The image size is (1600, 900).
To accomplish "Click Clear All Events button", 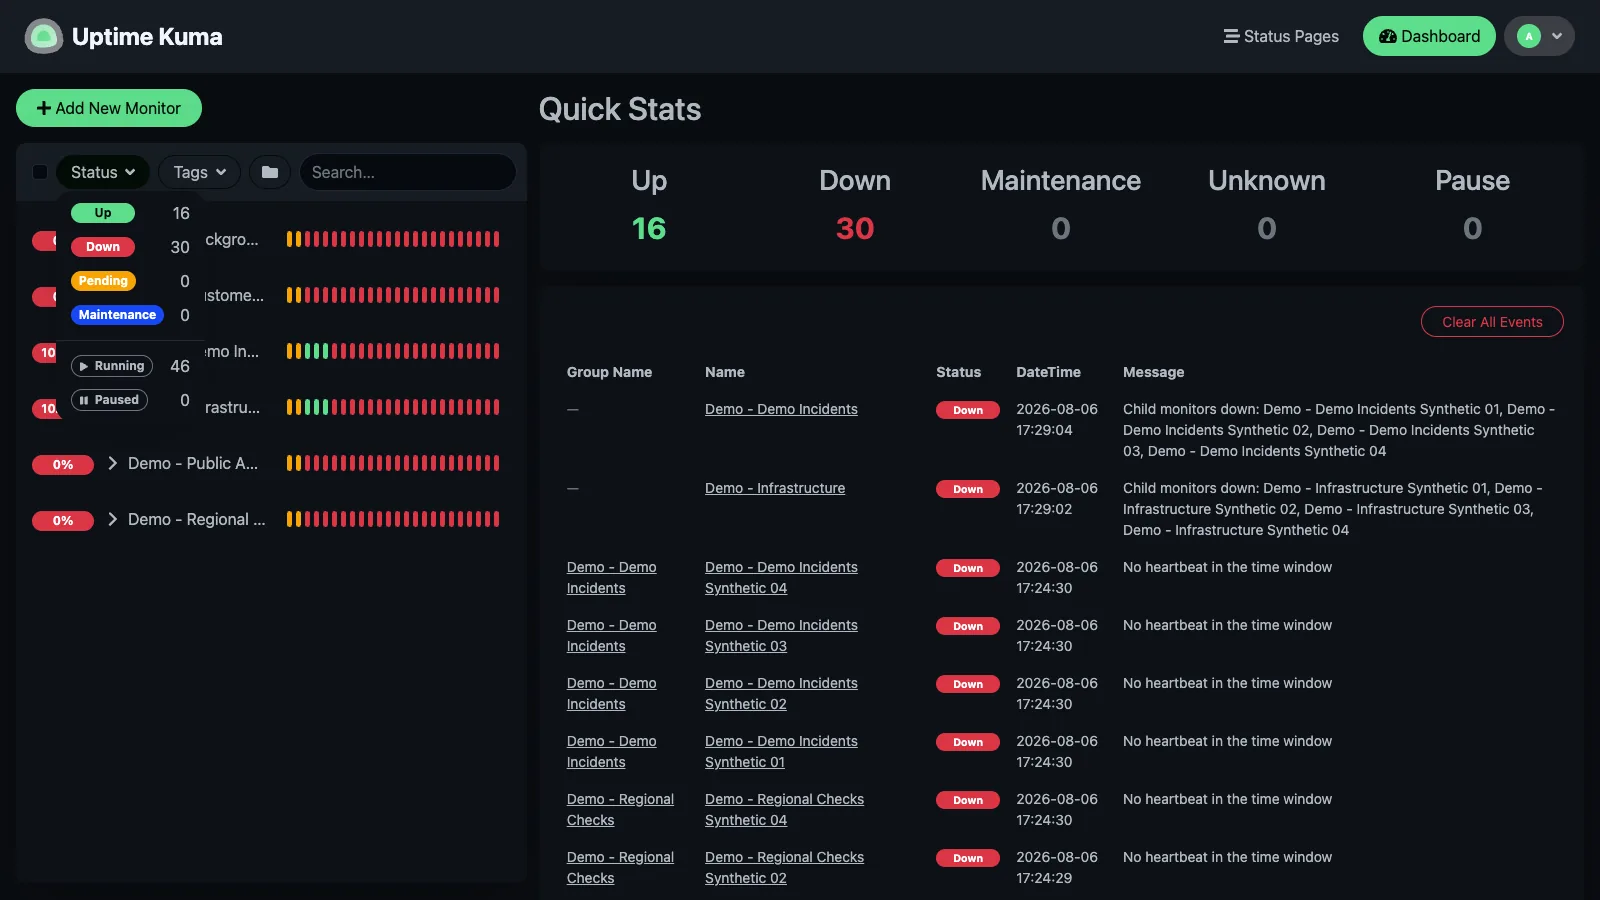I will pyautogui.click(x=1492, y=322).
